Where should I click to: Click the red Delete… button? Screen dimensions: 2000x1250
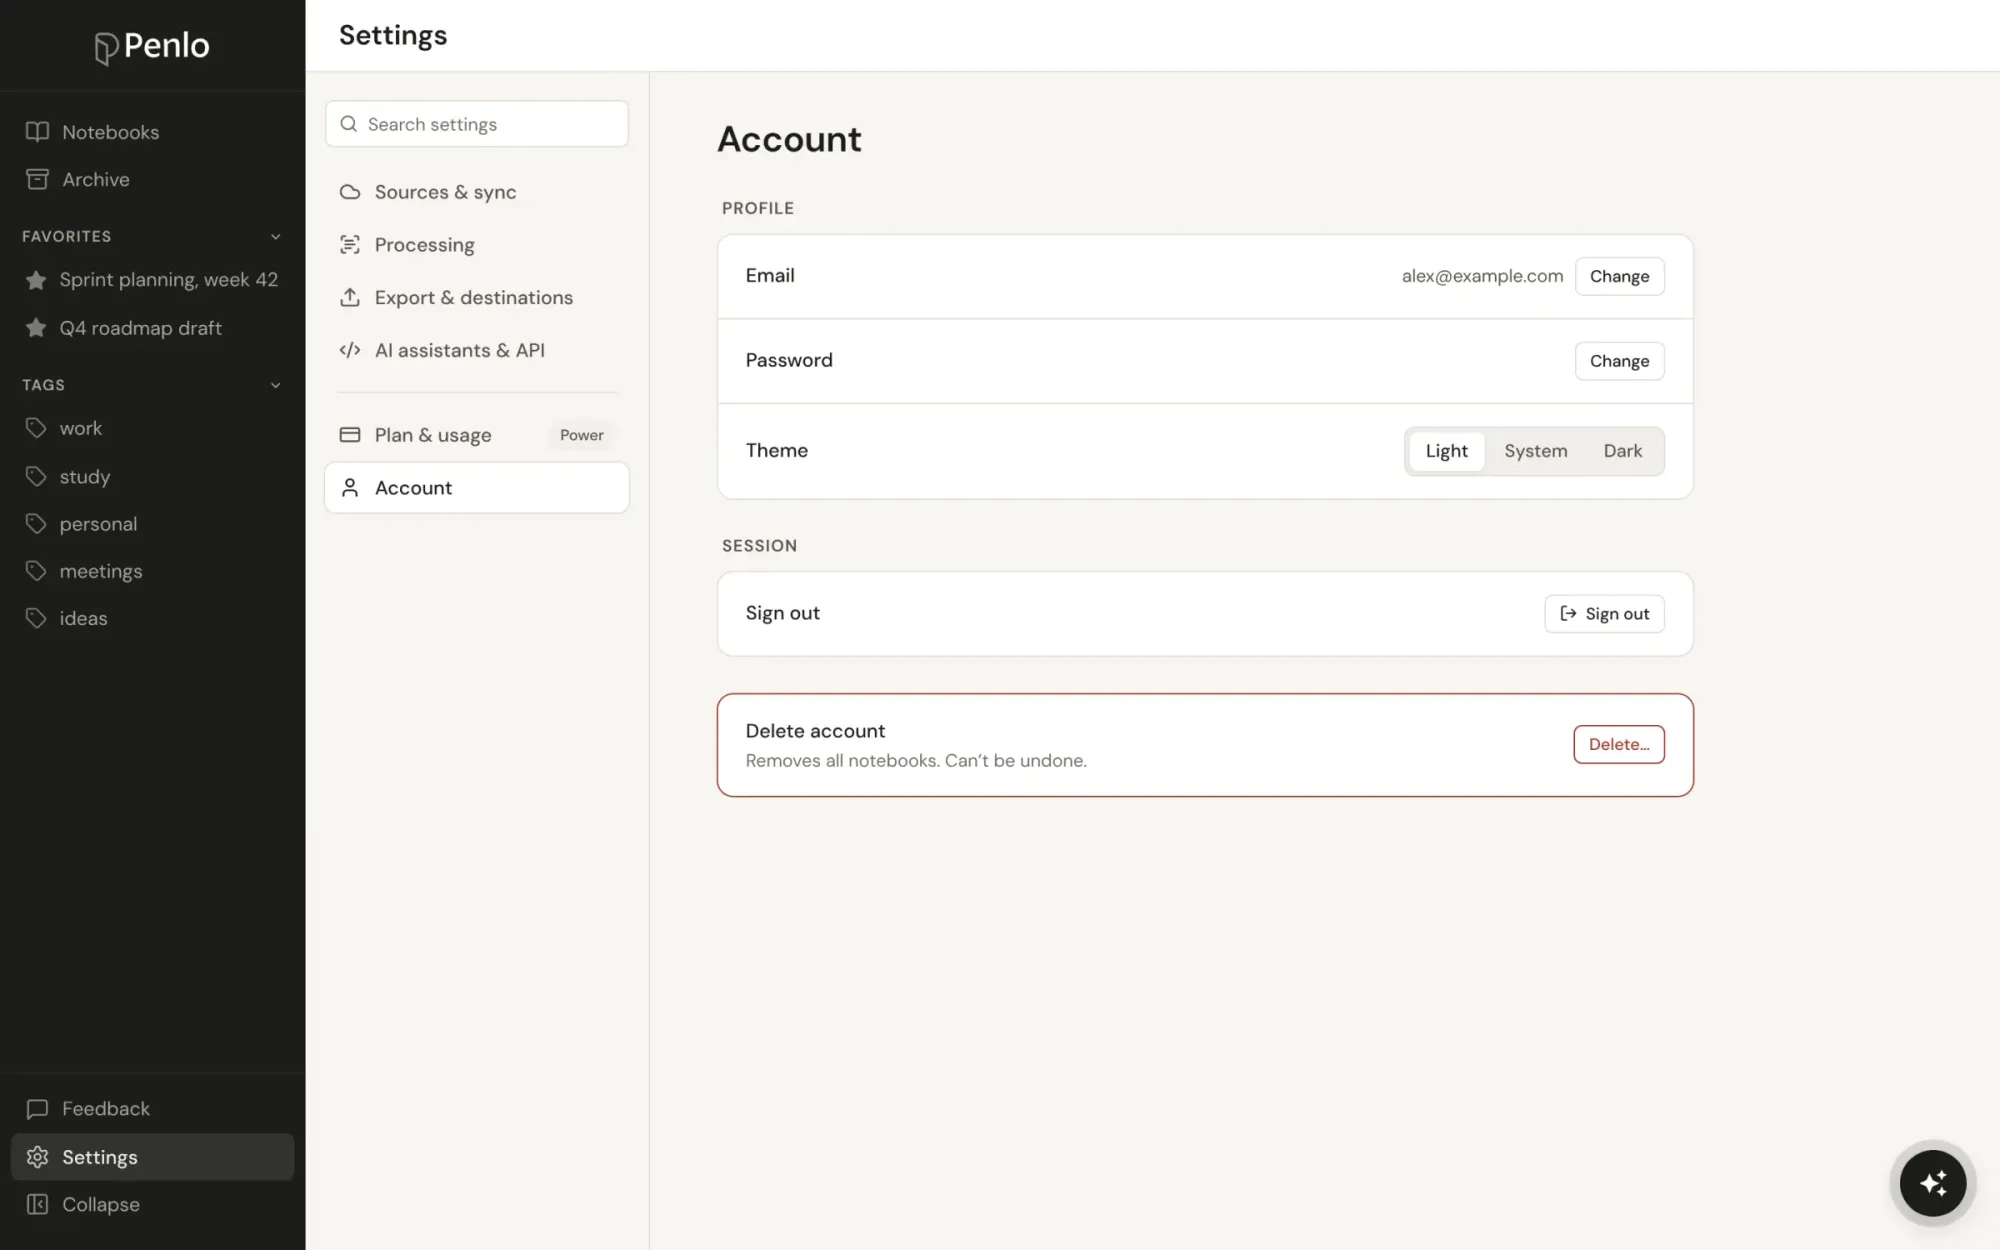pos(1618,744)
